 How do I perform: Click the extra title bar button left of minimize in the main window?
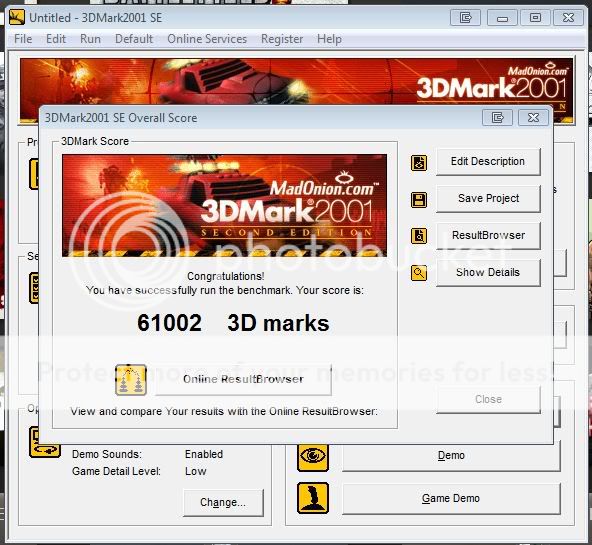click(x=465, y=18)
